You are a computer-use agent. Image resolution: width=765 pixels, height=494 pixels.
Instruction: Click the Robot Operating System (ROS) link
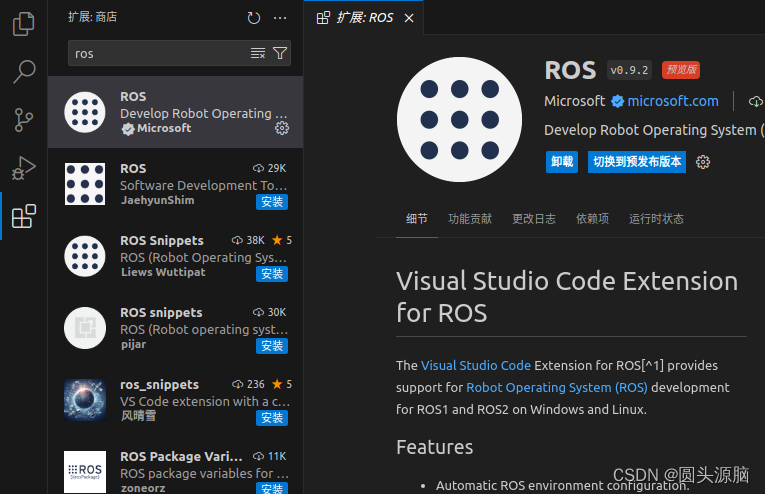557,387
